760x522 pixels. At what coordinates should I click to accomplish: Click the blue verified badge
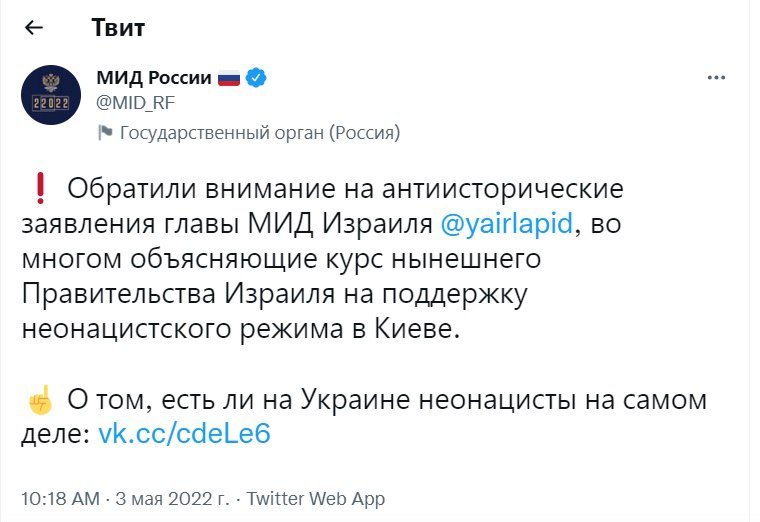pos(256,78)
